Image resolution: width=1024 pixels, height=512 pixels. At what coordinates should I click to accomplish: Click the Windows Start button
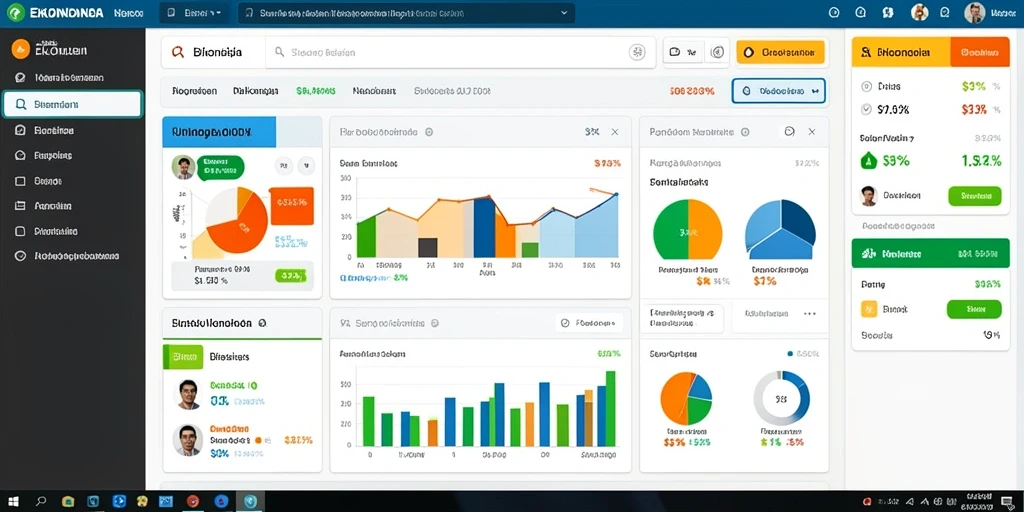13,502
